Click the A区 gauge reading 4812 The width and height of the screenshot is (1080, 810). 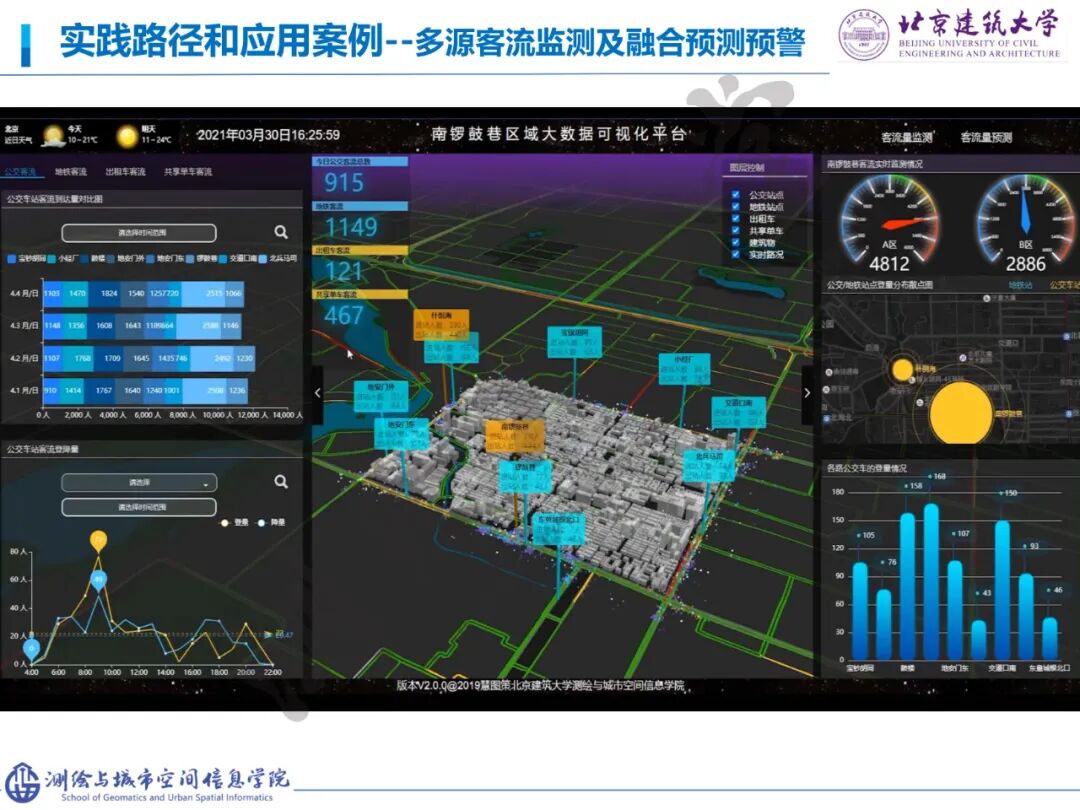pyautogui.click(x=889, y=264)
